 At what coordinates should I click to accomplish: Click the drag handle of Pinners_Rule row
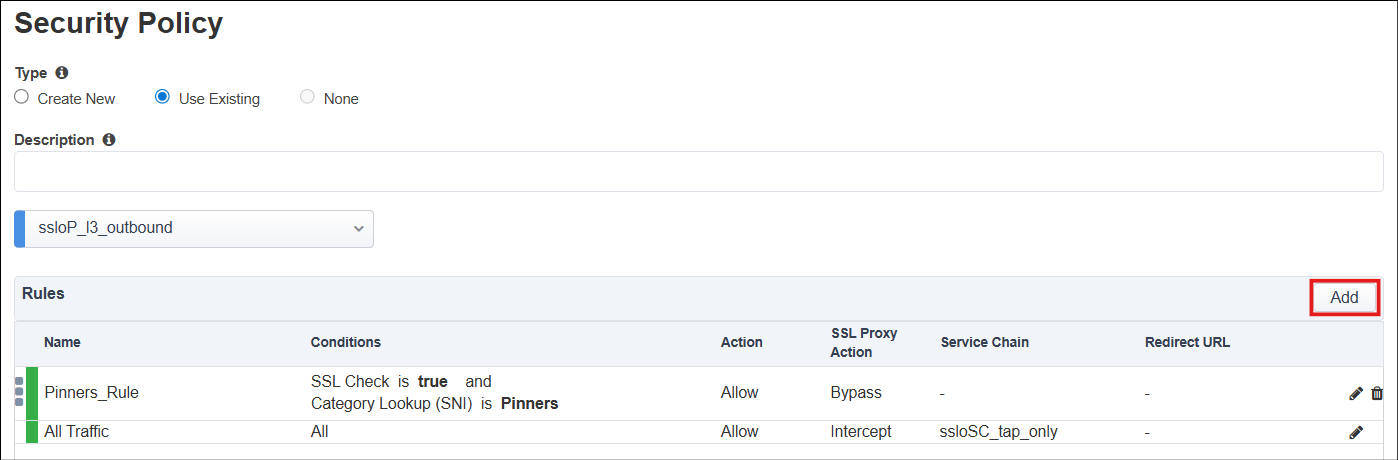click(x=19, y=392)
